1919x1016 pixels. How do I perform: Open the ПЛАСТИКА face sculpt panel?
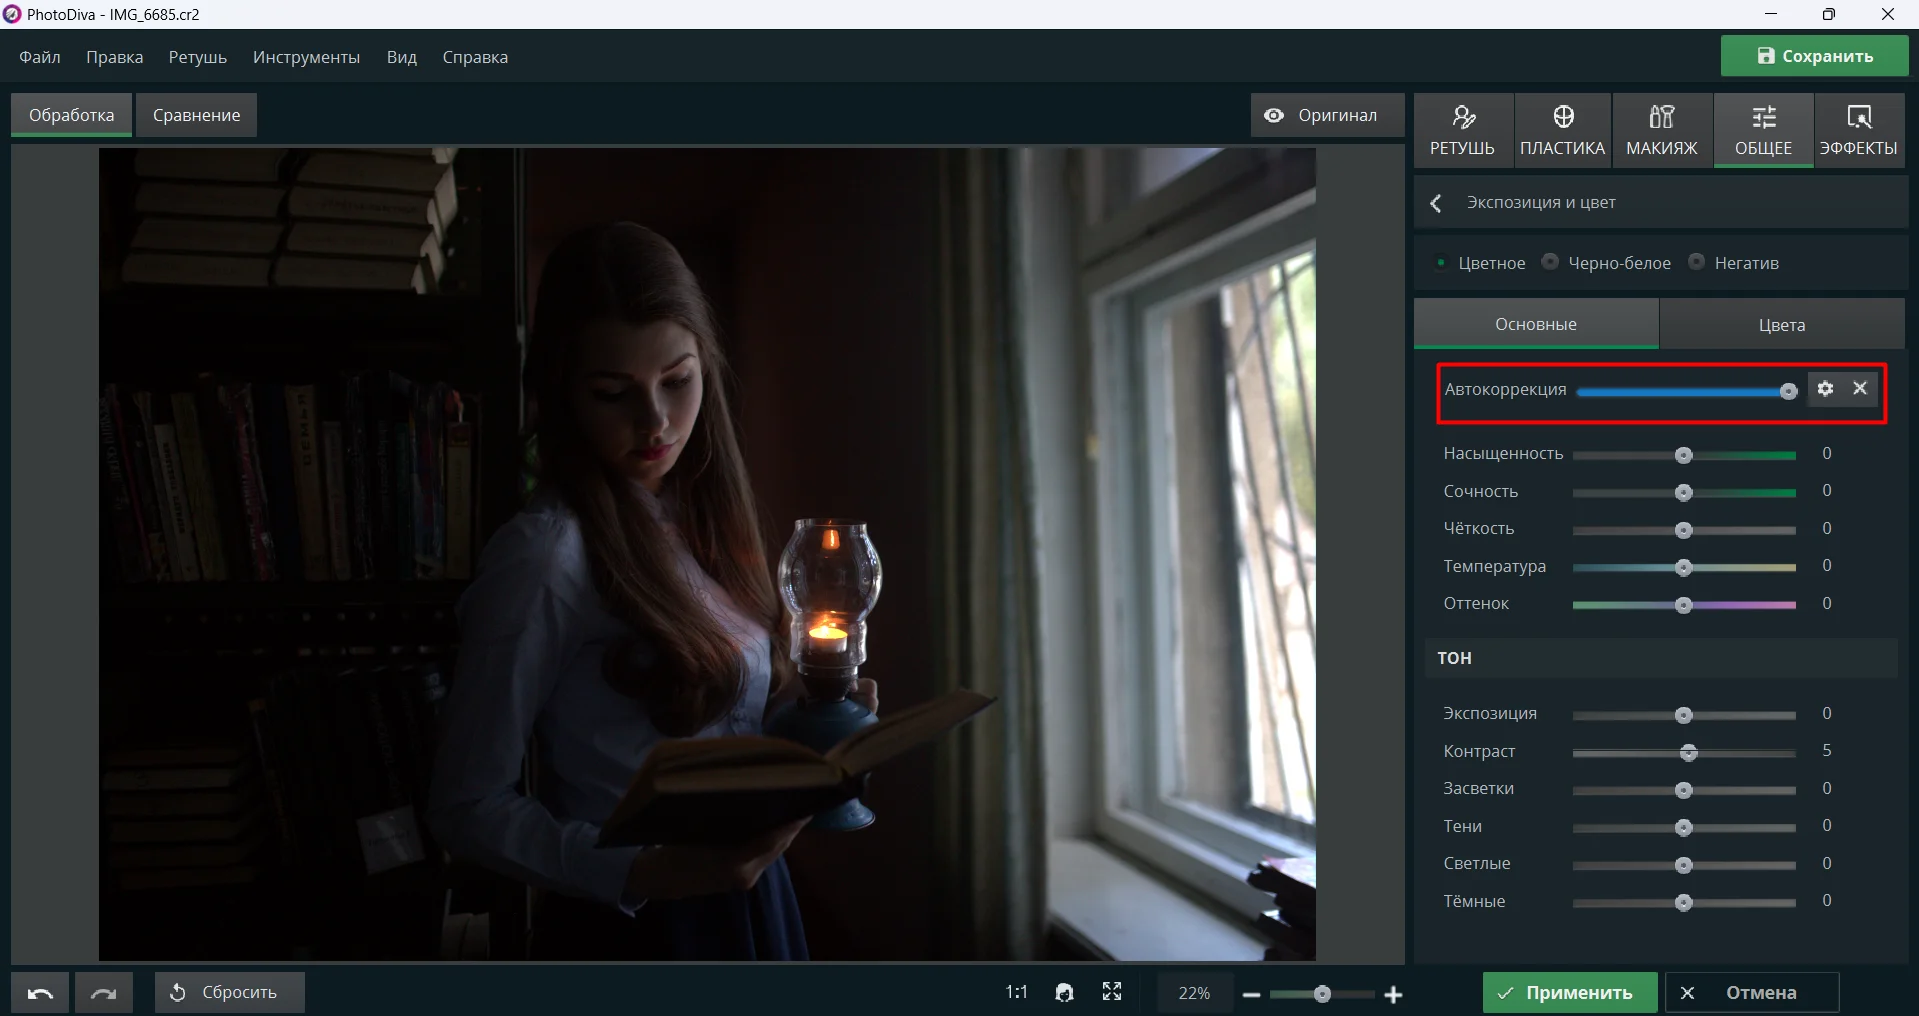point(1563,130)
